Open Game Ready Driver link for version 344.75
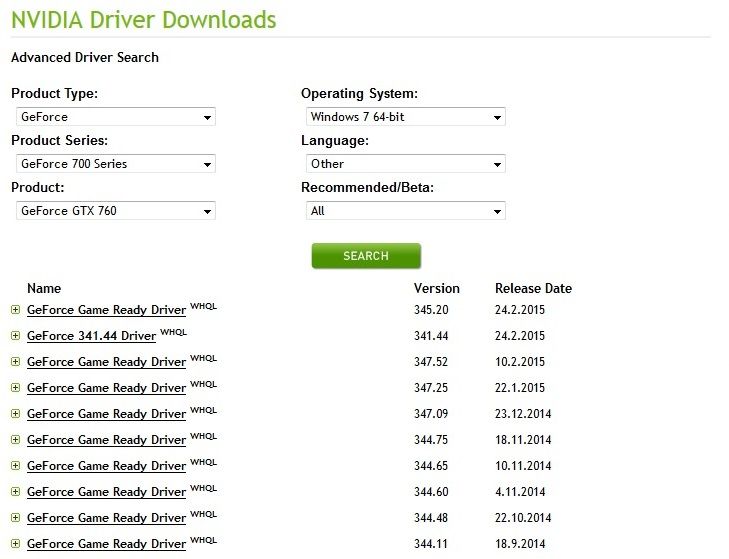Image resolution: width=729 pixels, height=559 pixels. pos(106,440)
